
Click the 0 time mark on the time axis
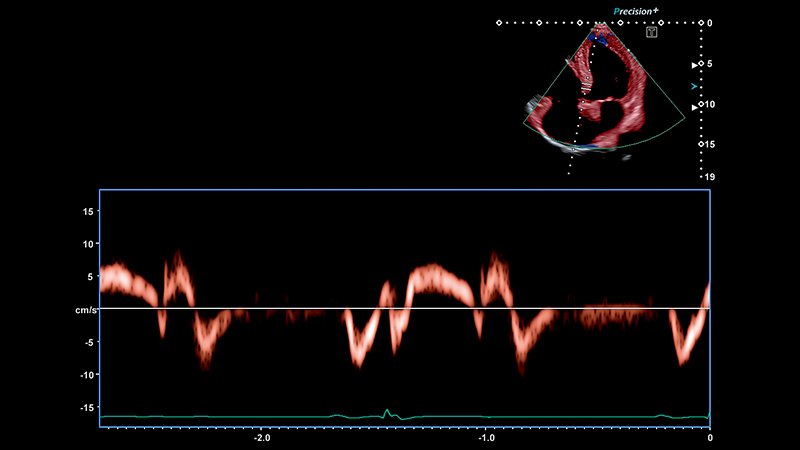tap(709, 438)
